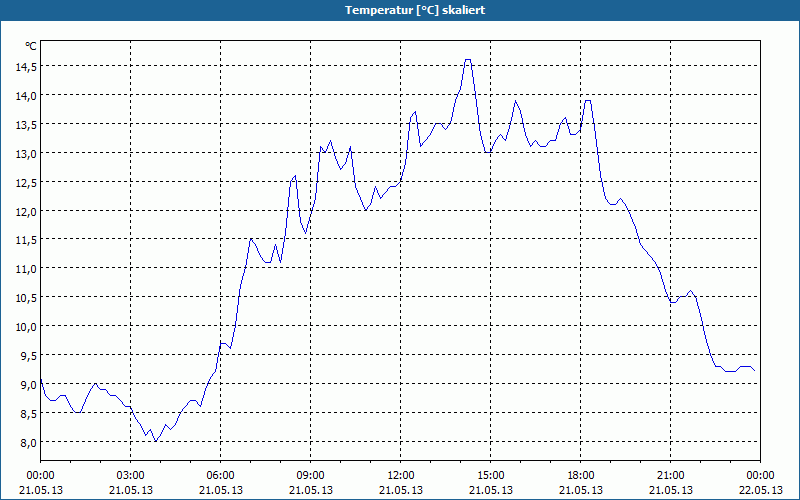
Task: Click the "18:00" time label
Action: pyautogui.click(x=581, y=476)
